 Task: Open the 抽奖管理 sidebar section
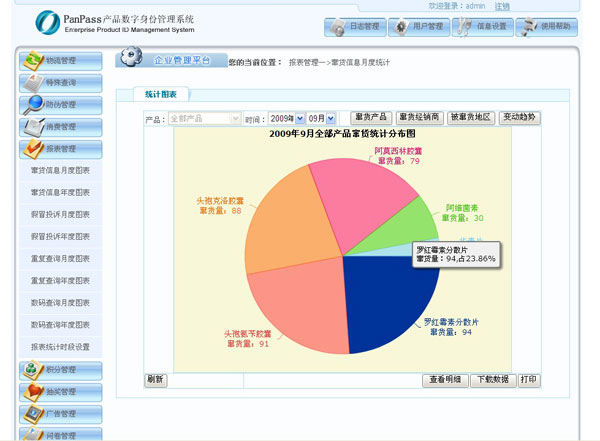tap(32, 392)
